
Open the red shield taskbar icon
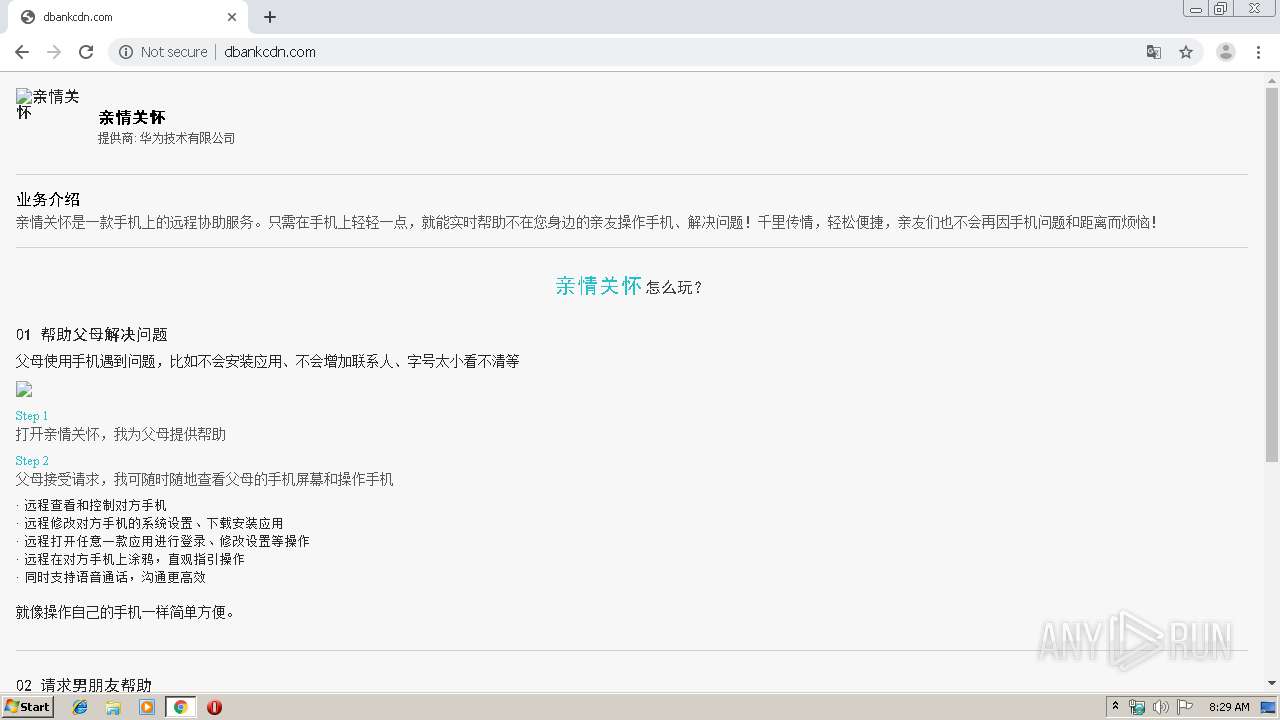[214, 707]
